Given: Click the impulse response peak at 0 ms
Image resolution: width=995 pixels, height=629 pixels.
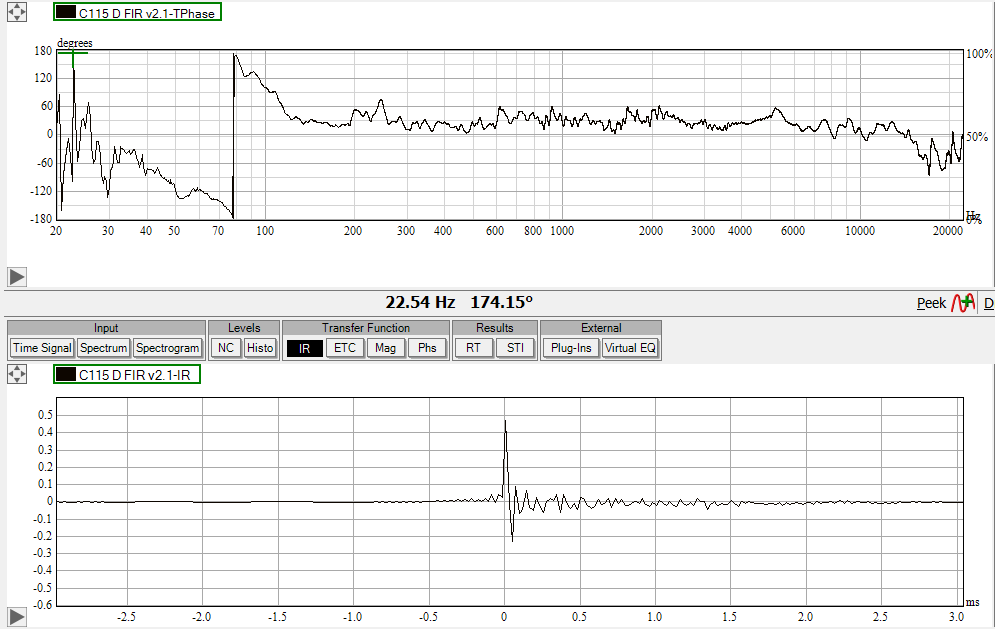Looking at the screenshot, I should click(x=505, y=421).
